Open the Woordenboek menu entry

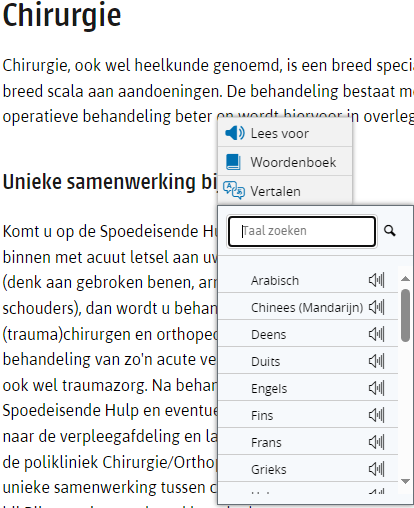(285, 162)
